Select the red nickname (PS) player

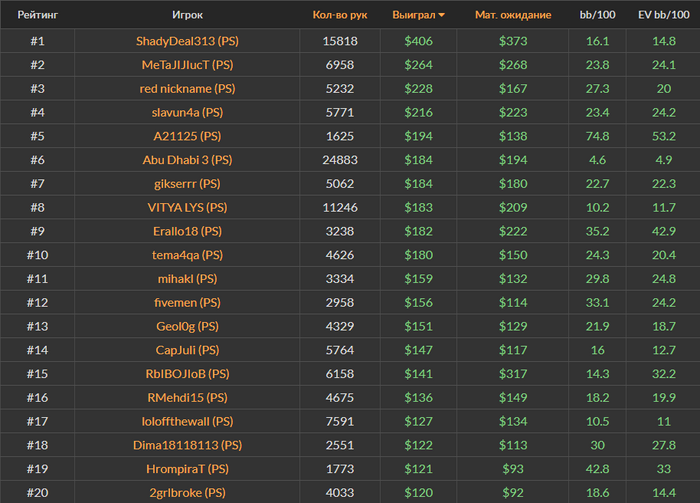187,89
